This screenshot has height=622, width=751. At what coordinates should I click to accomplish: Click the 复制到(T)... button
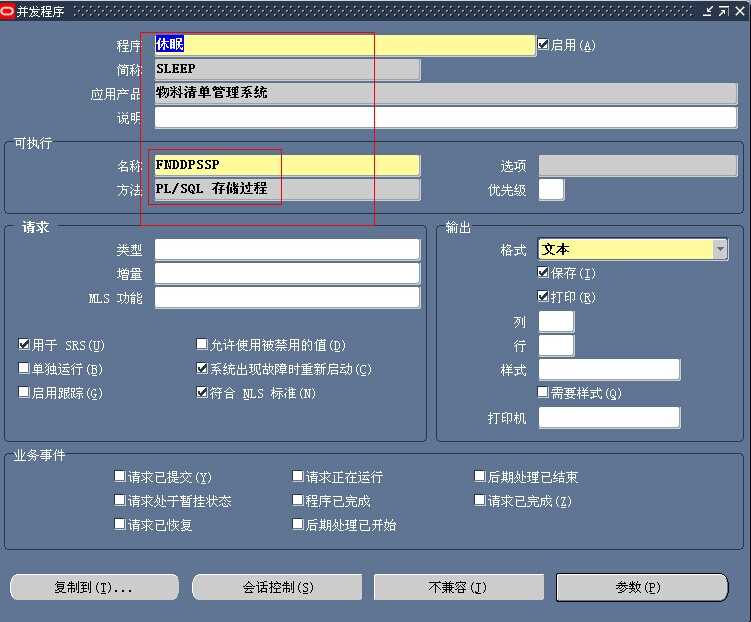click(94, 587)
